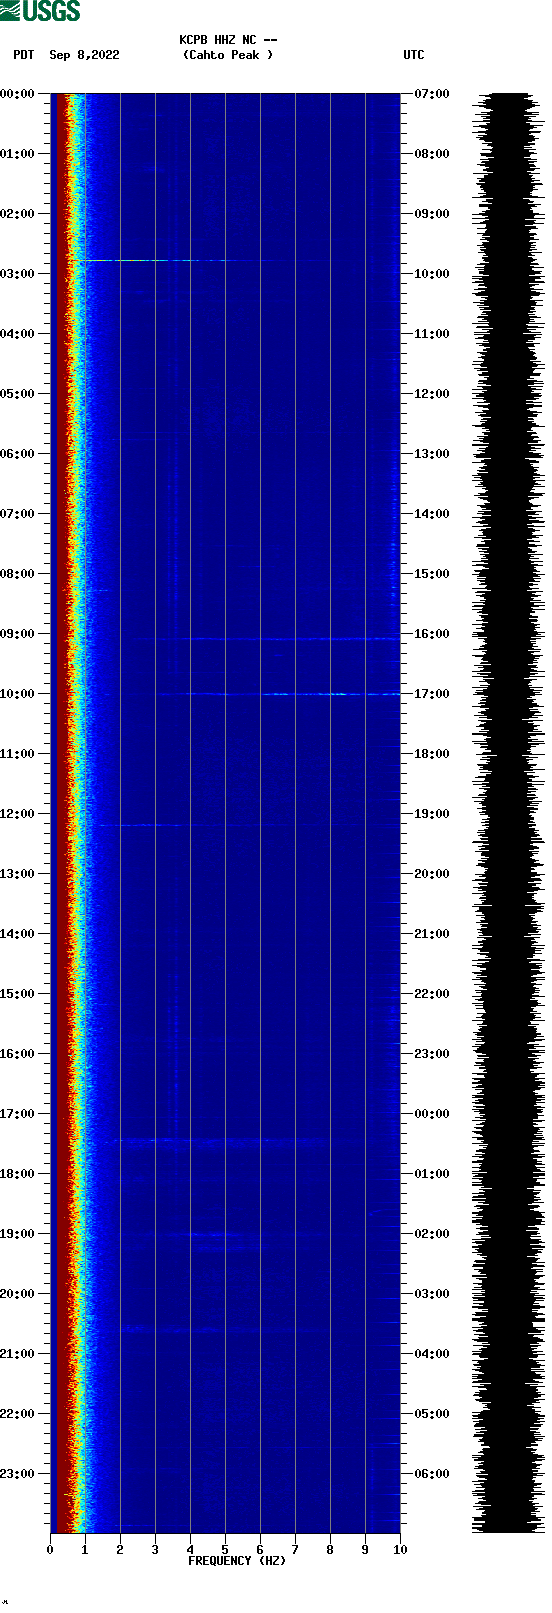552x1613 pixels.
Task: Click the 15:00 PDT time label
Action: (x=18, y=994)
